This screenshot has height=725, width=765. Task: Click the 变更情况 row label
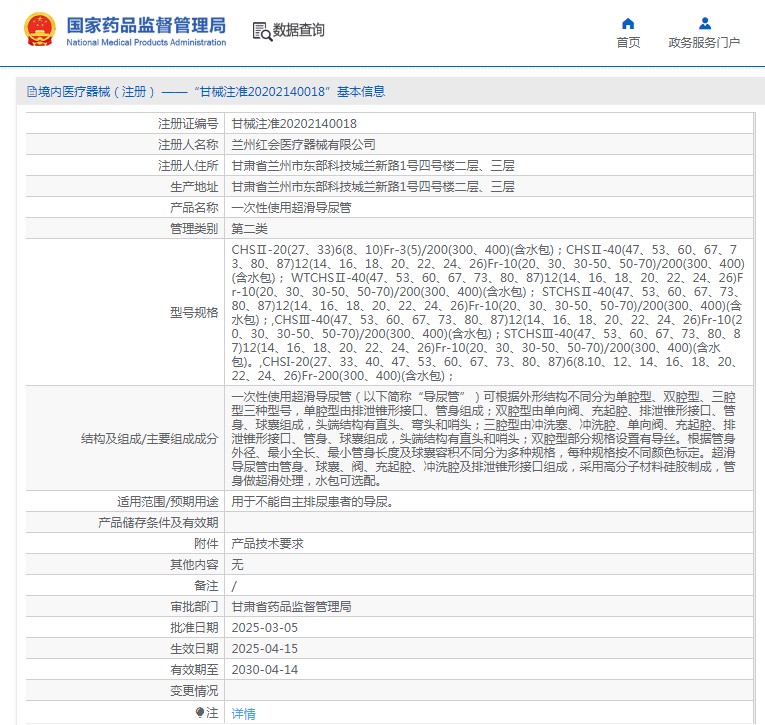coord(194,691)
